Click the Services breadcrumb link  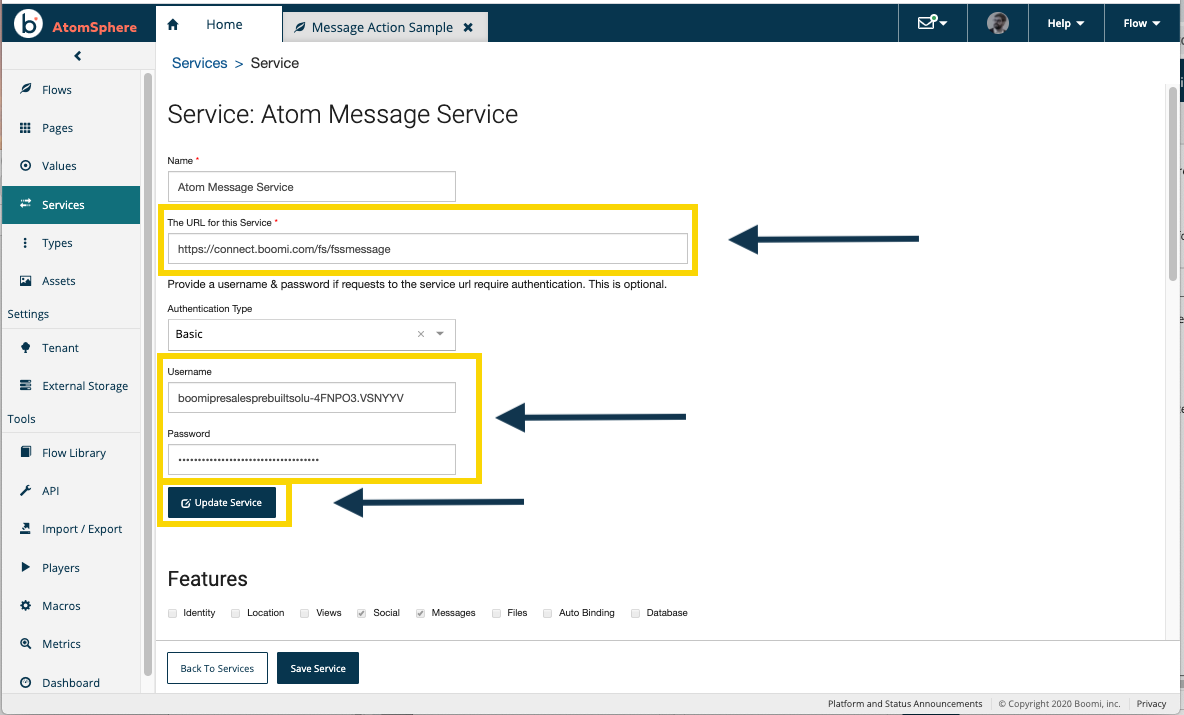point(199,62)
